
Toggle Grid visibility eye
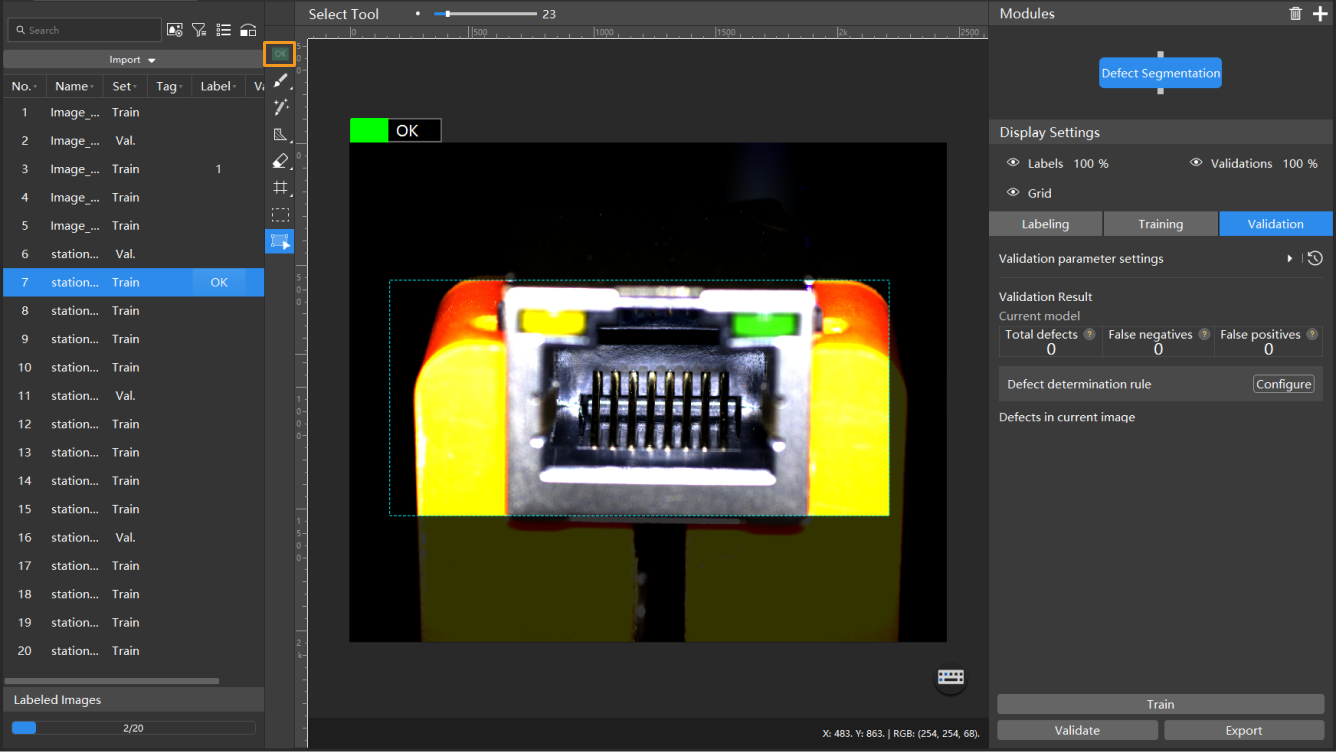pos(1013,193)
